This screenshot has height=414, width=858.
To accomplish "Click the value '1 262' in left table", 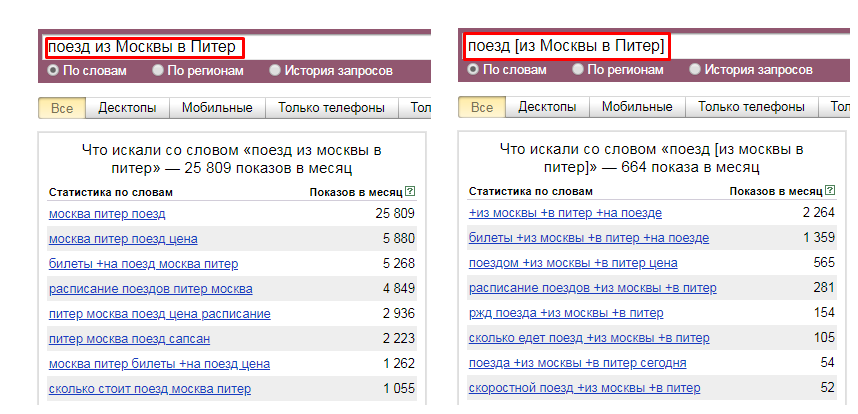I will (x=398, y=363).
